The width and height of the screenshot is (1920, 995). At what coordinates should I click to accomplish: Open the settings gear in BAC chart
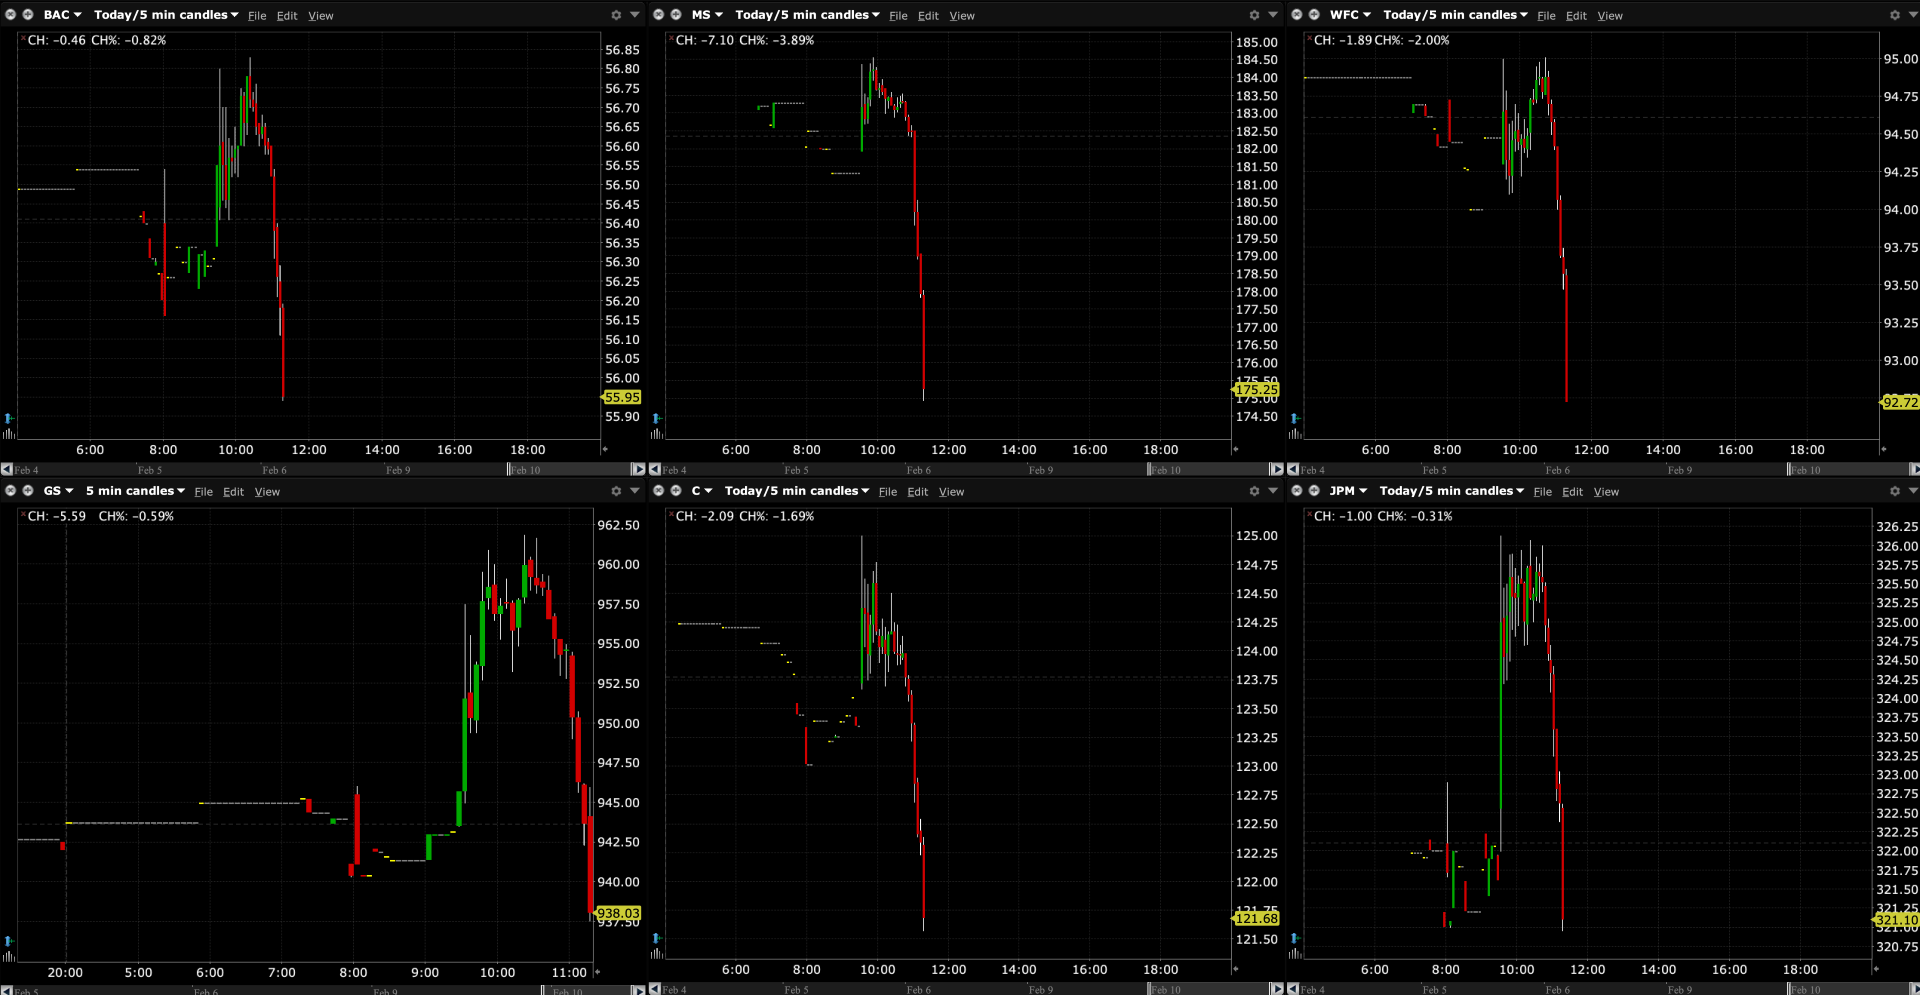click(616, 15)
